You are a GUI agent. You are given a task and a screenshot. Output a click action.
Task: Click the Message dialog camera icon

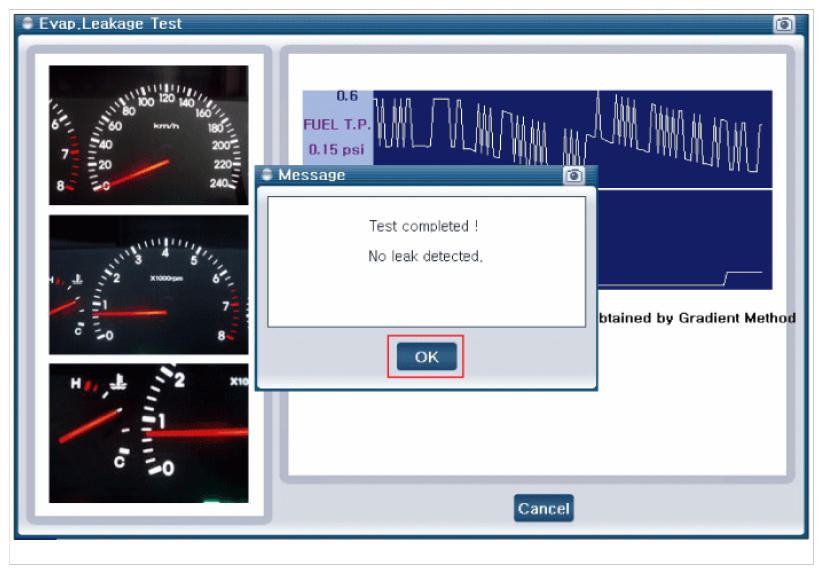click(x=574, y=175)
